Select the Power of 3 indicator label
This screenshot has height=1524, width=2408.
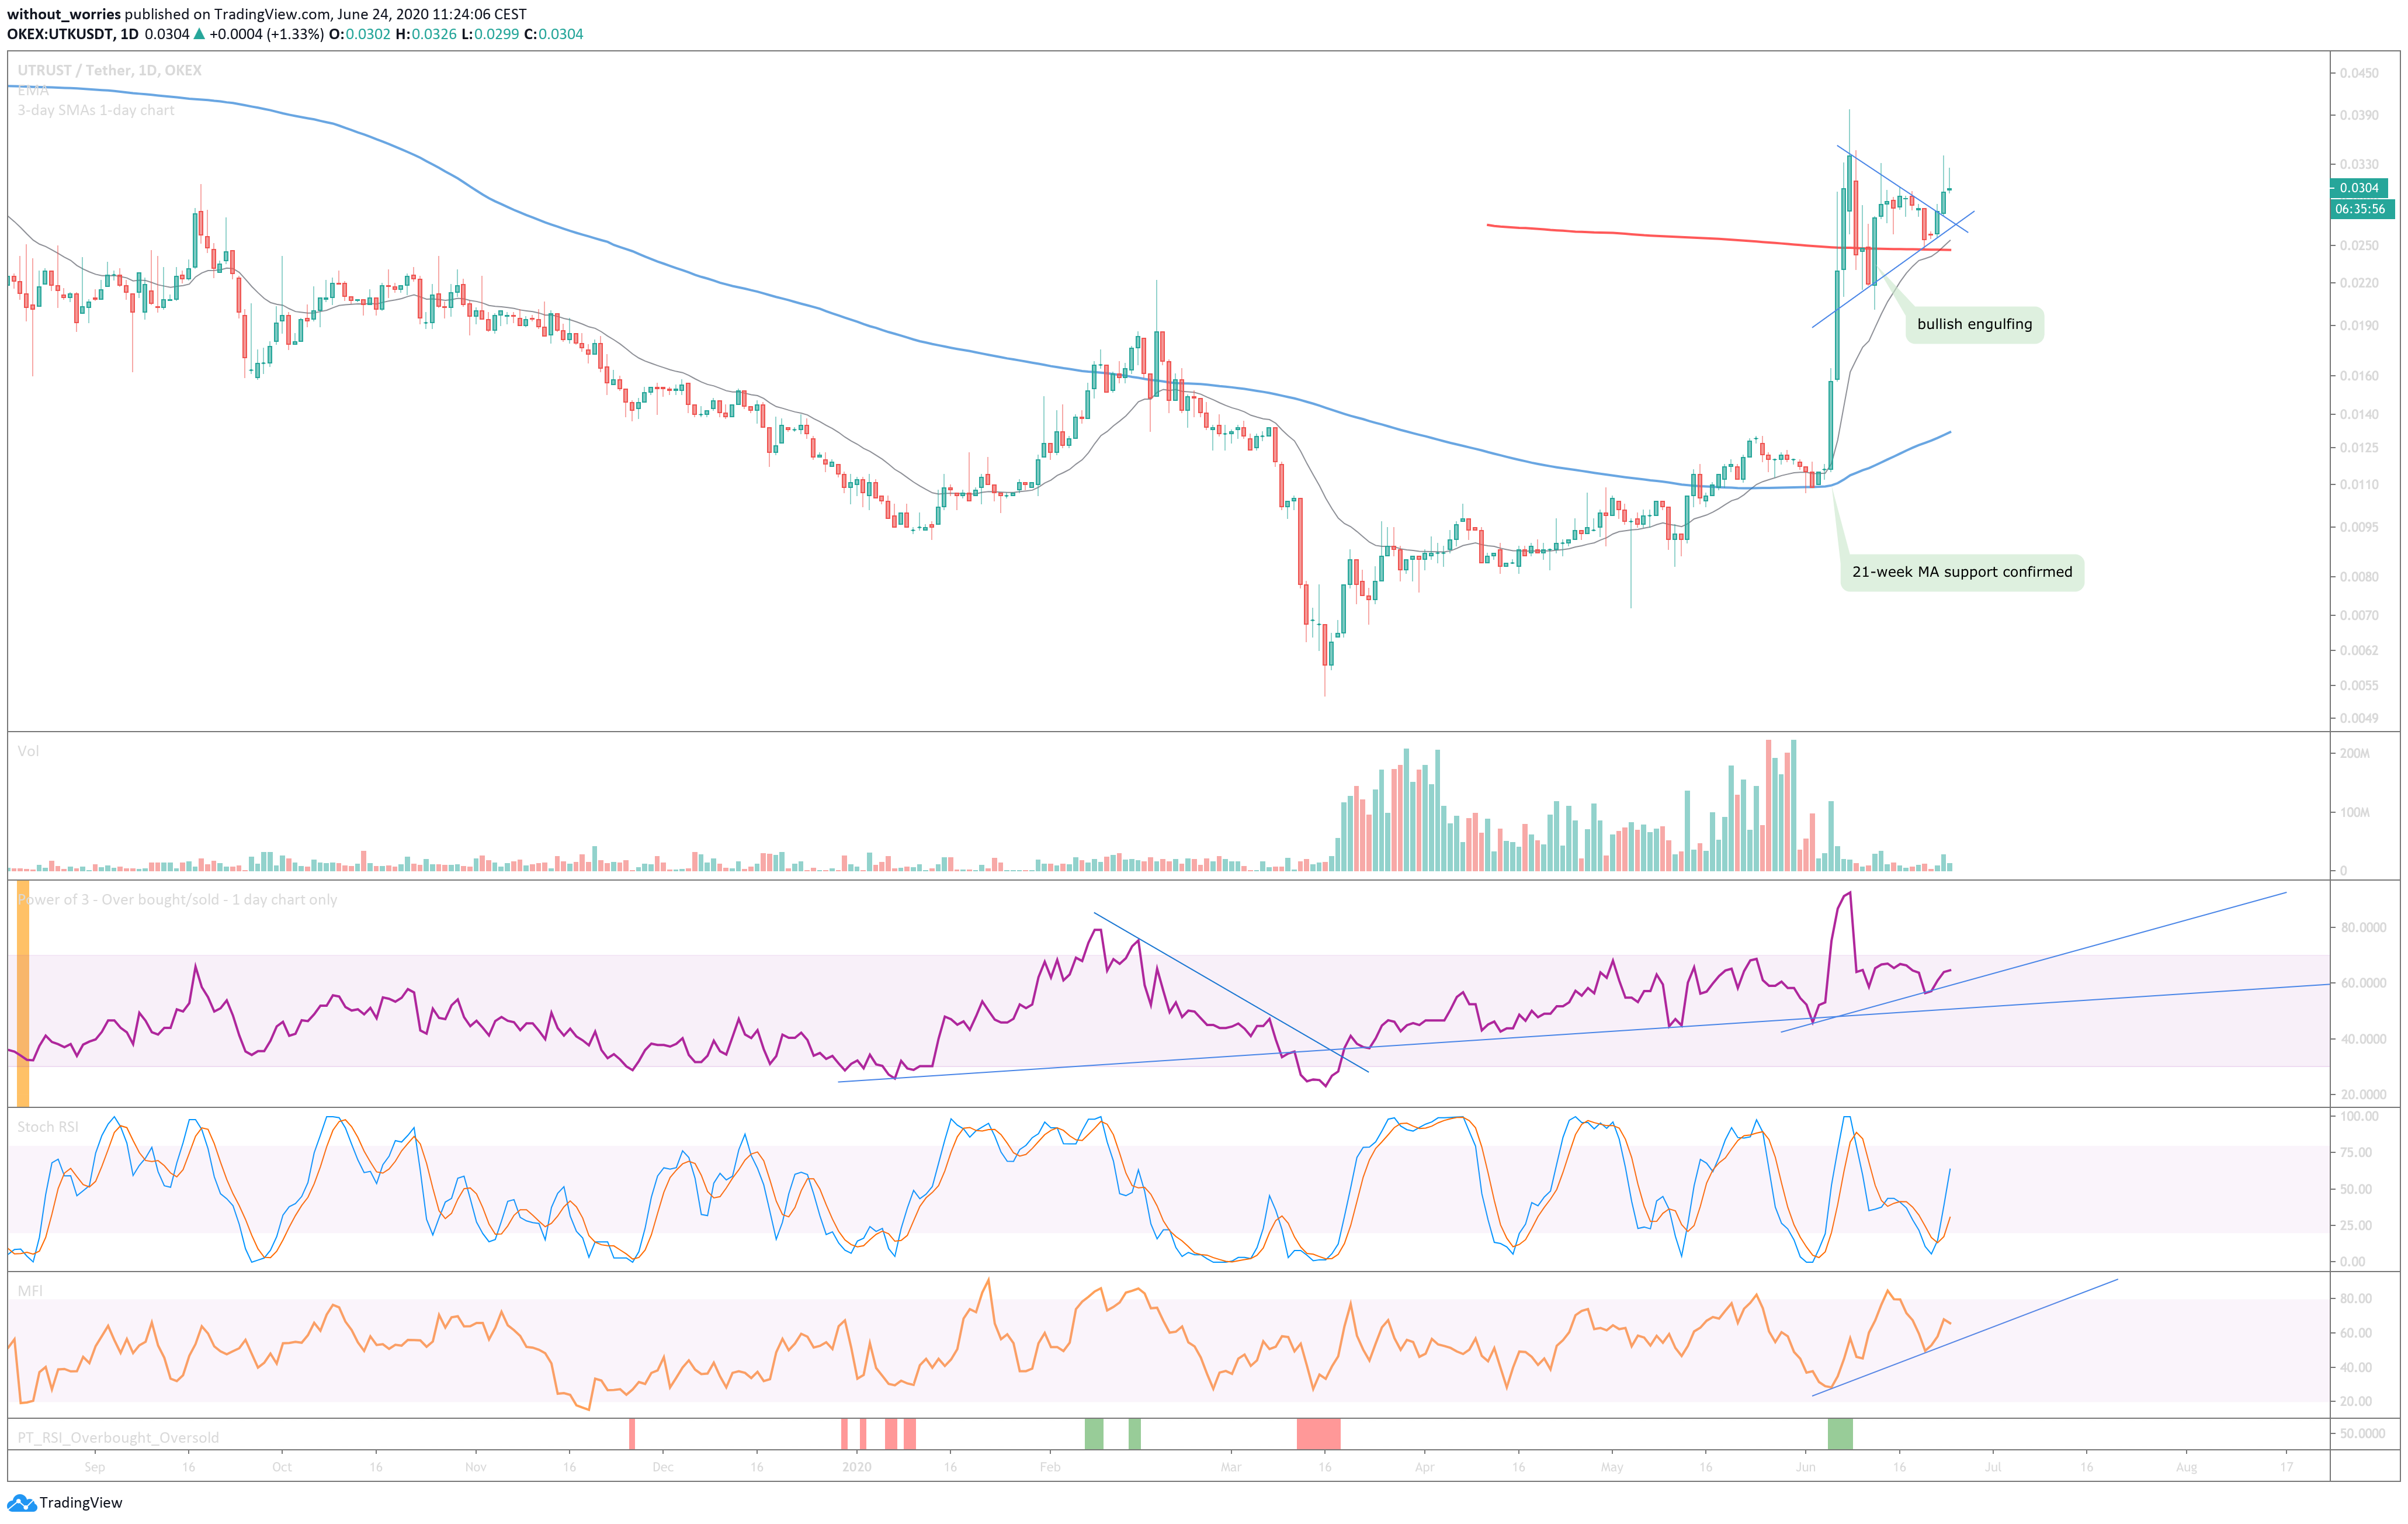click(177, 900)
